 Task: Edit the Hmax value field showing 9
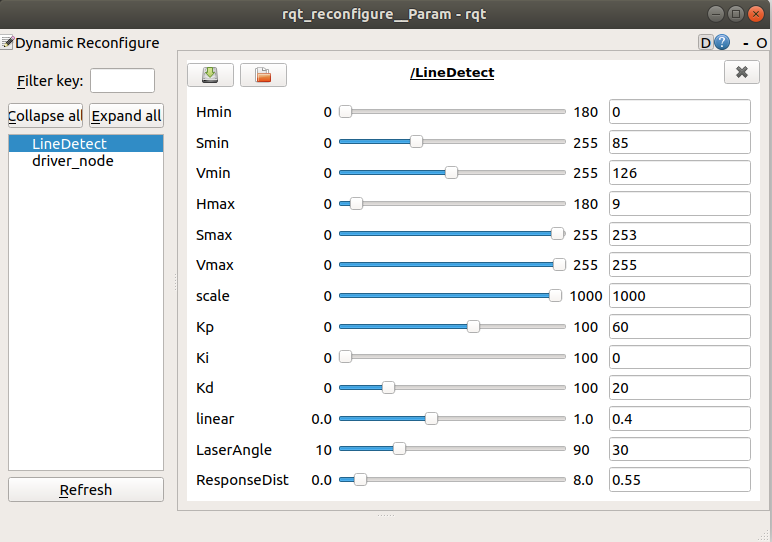click(679, 204)
